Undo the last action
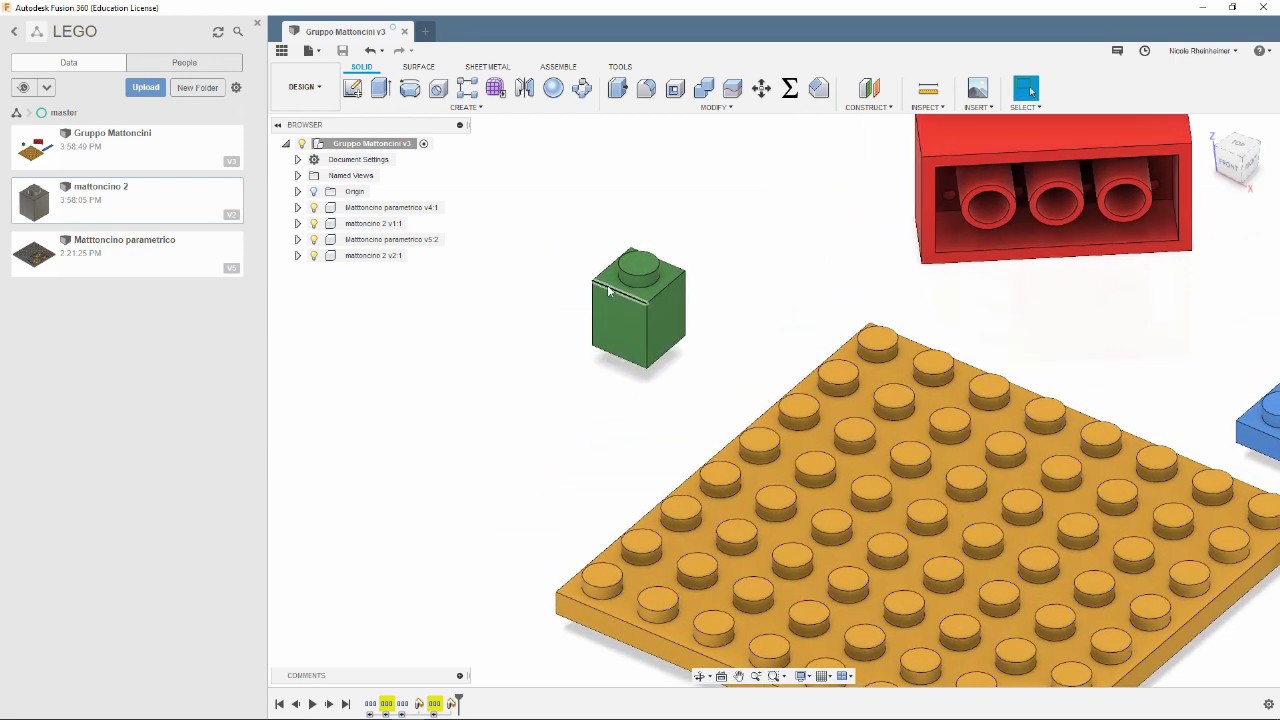 [370, 50]
